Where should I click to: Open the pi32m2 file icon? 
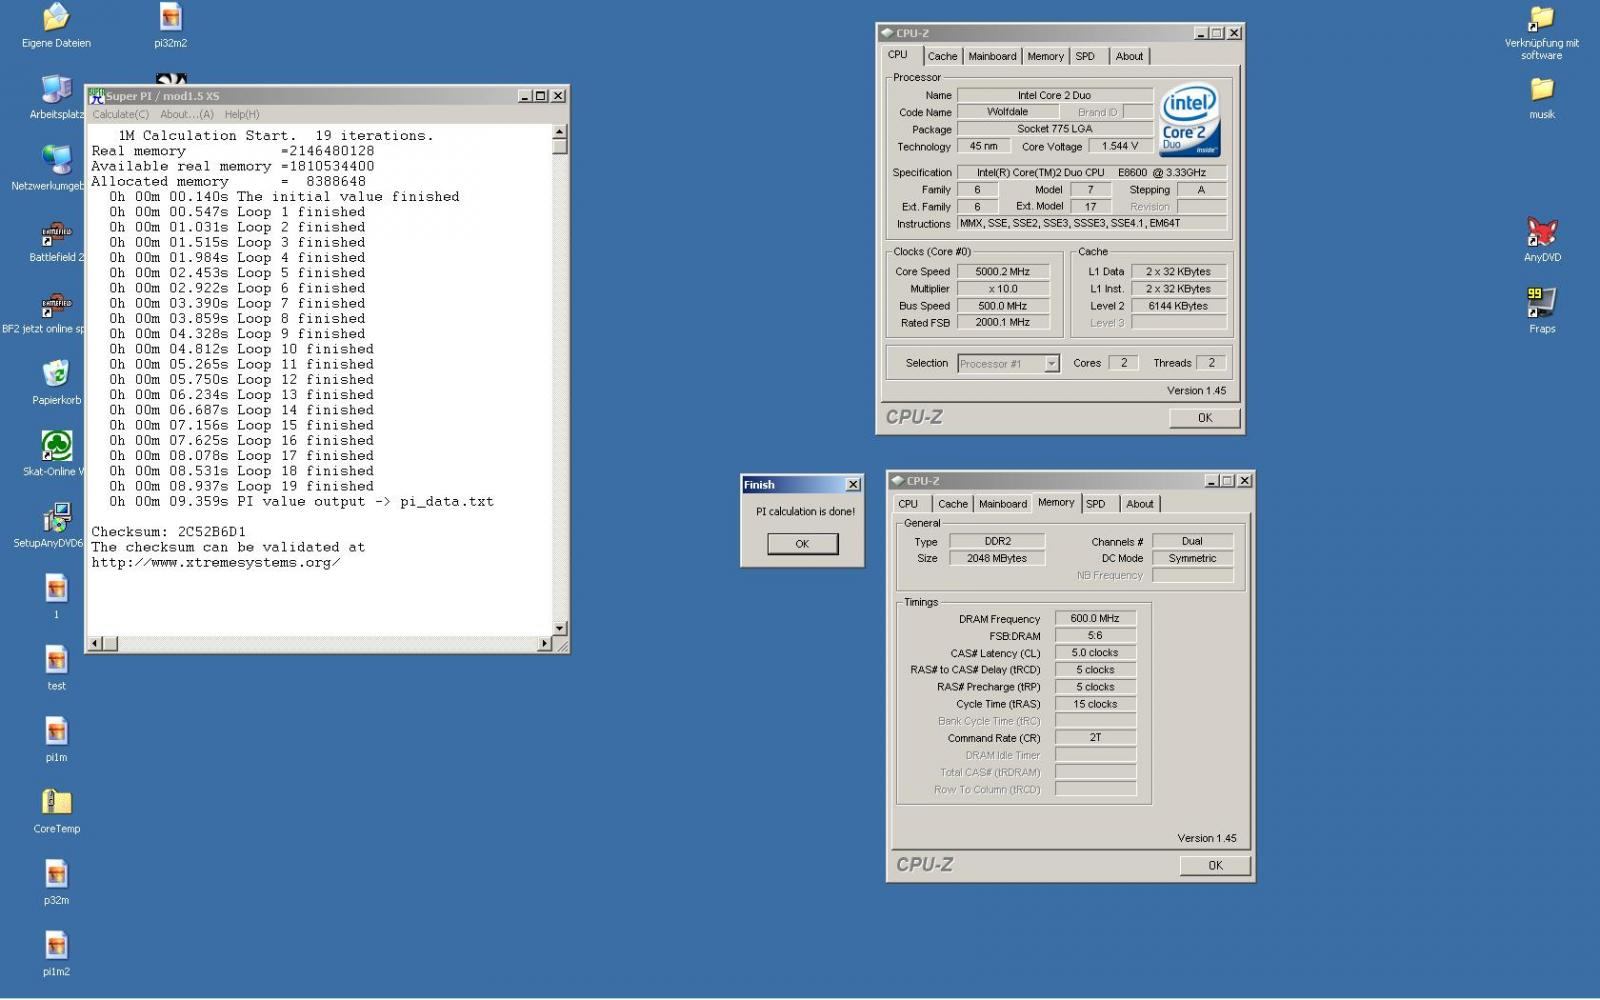point(171,18)
